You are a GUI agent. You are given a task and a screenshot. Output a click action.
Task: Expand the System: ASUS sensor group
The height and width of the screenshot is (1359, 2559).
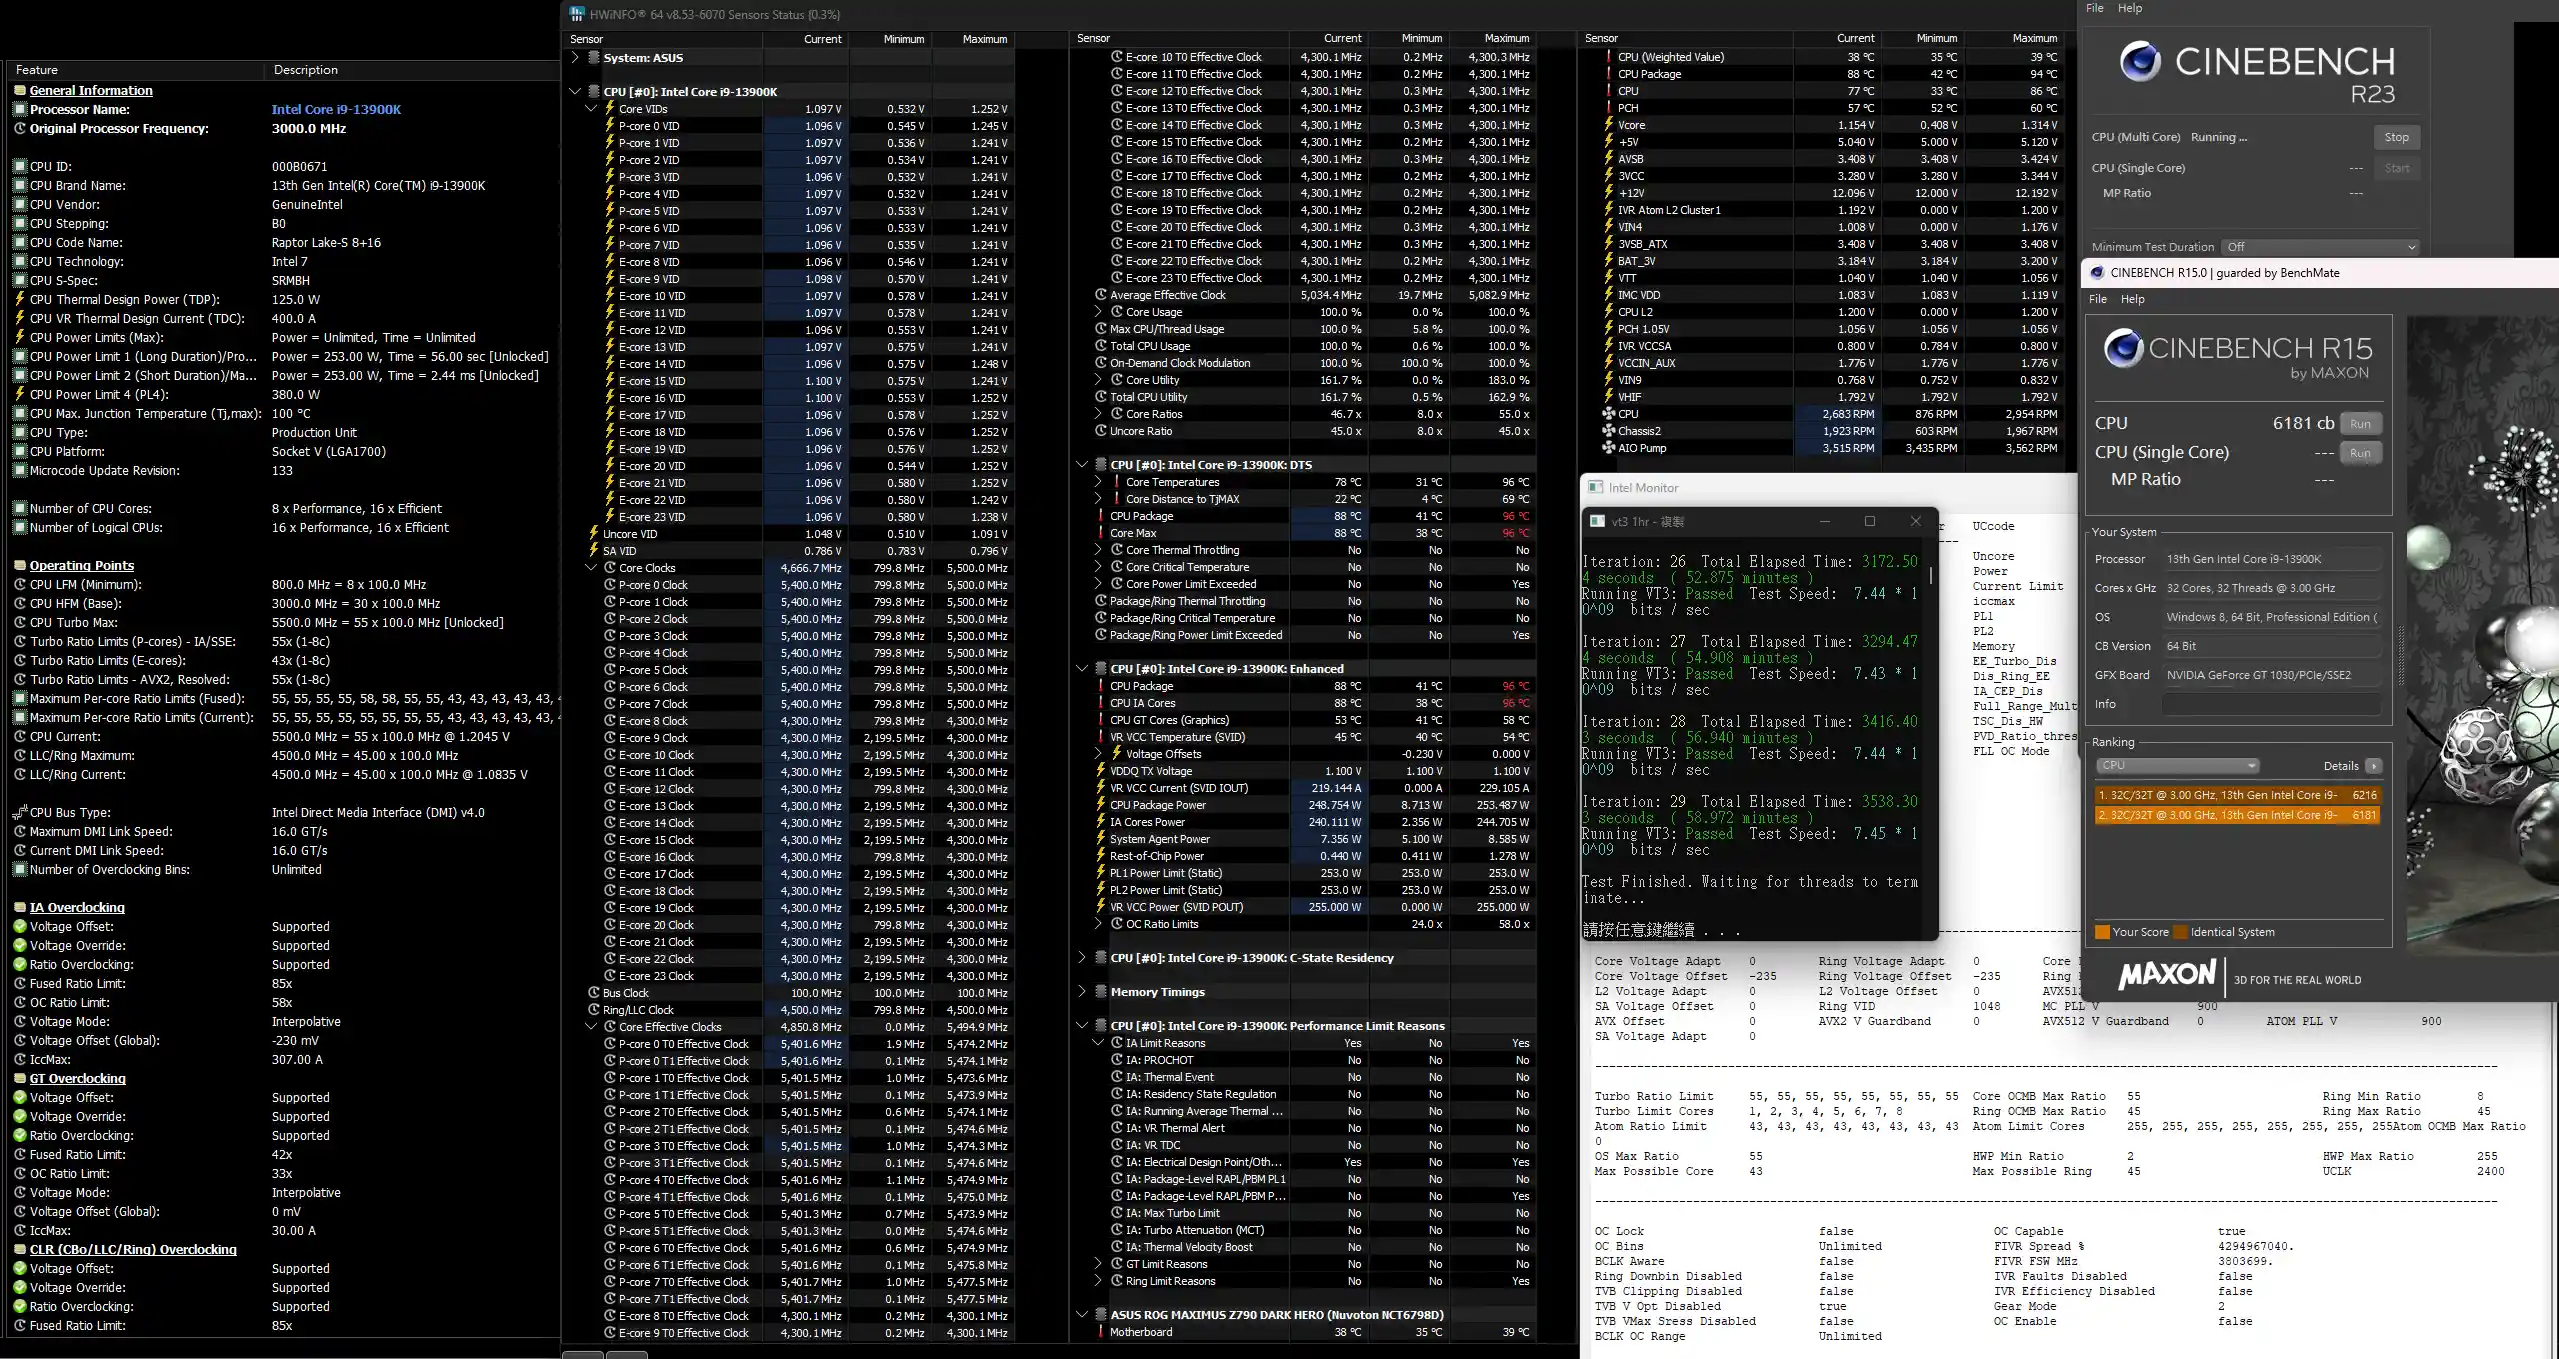(x=575, y=58)
